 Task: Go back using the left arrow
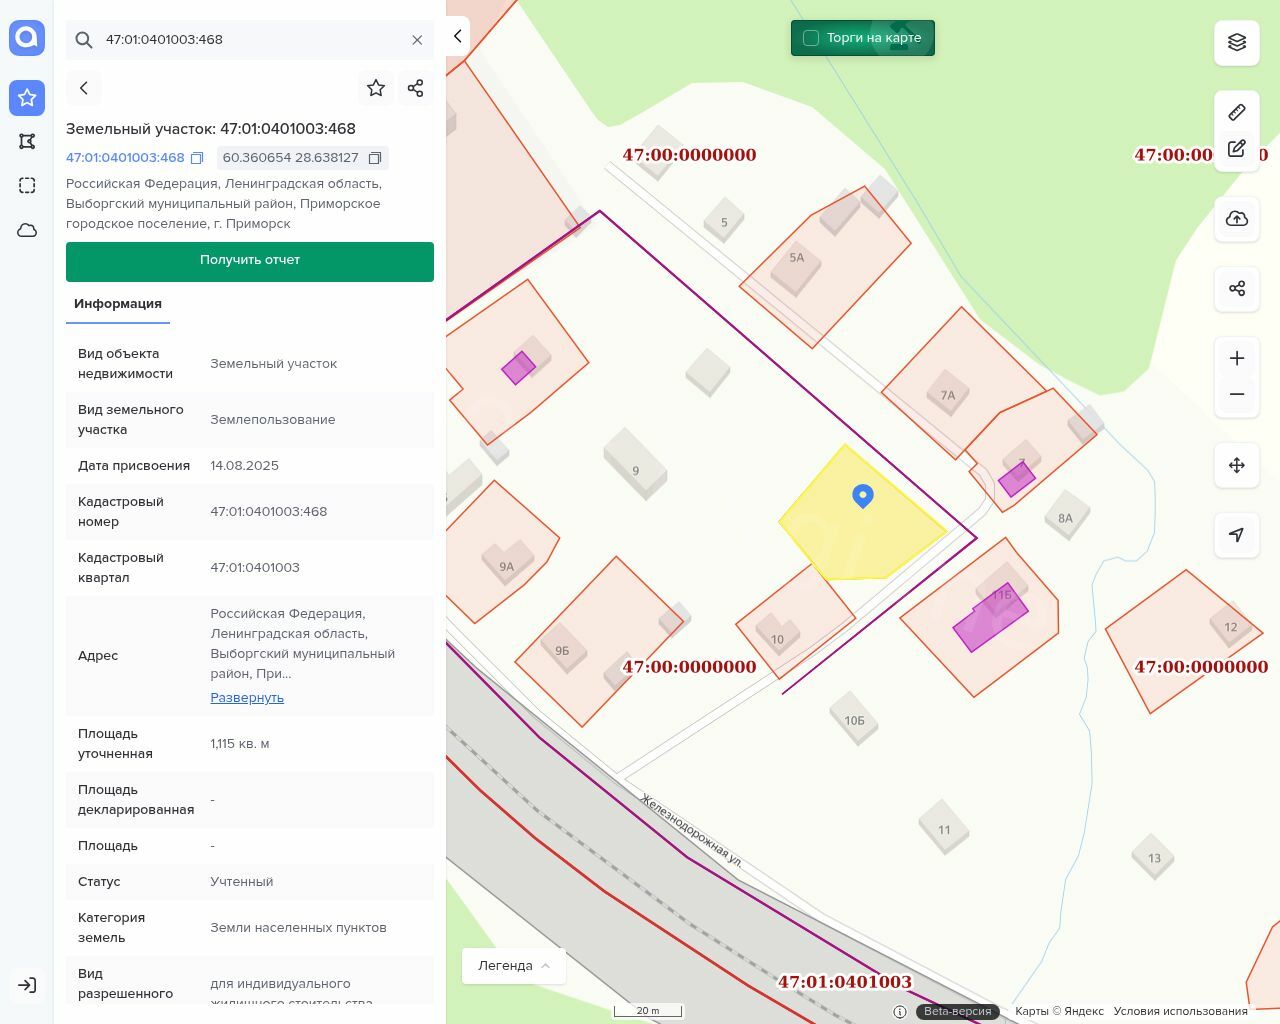tap(84, 88)
